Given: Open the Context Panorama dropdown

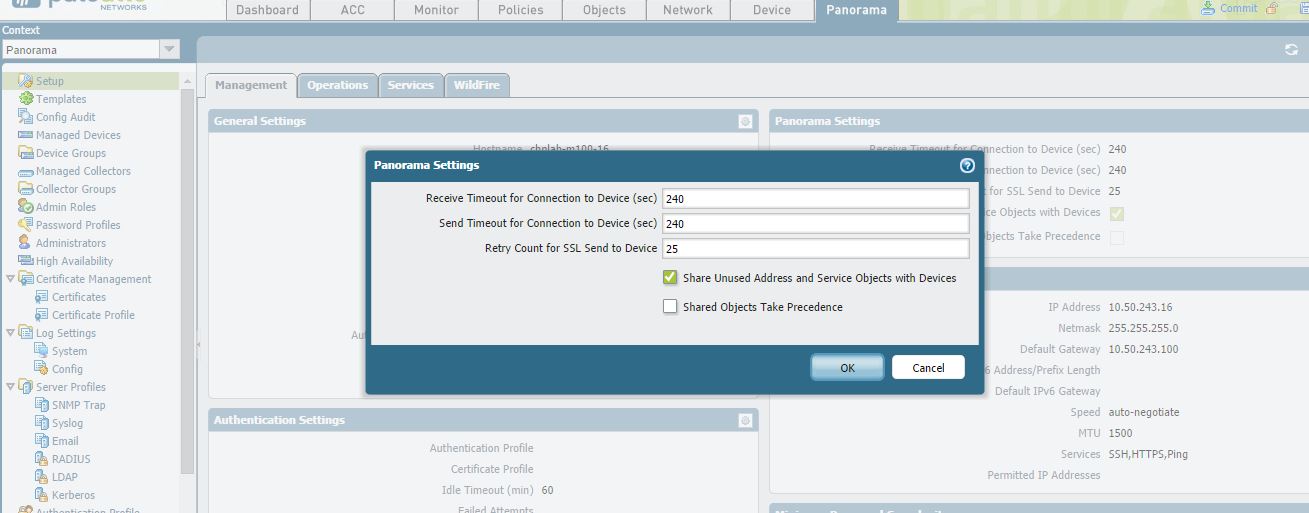Looking at the screenshot, I should click(x=169, y=49).
